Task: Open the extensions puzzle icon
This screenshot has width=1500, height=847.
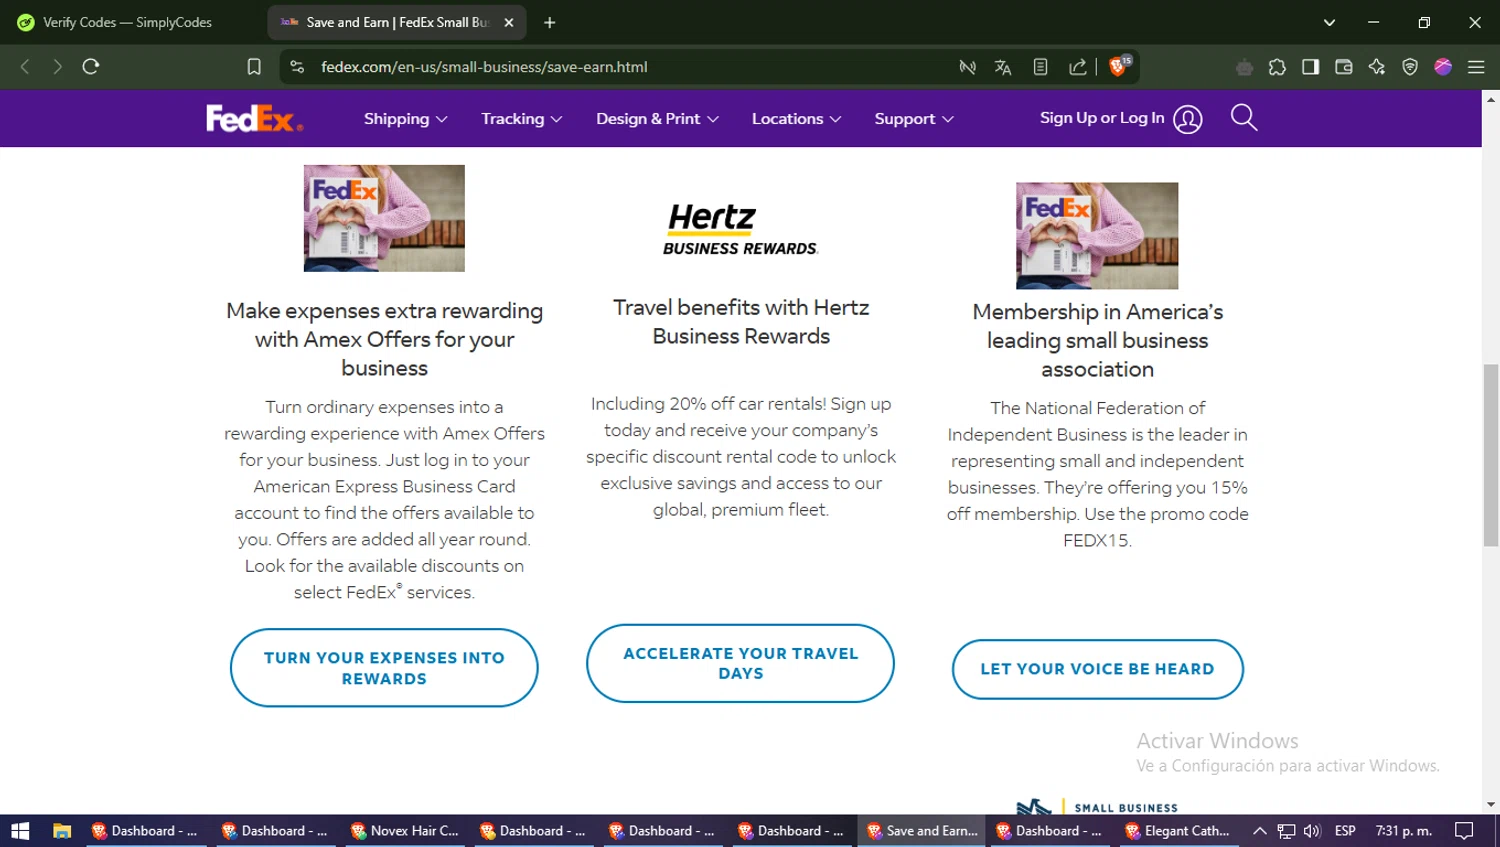Action: coord(1277,67)
